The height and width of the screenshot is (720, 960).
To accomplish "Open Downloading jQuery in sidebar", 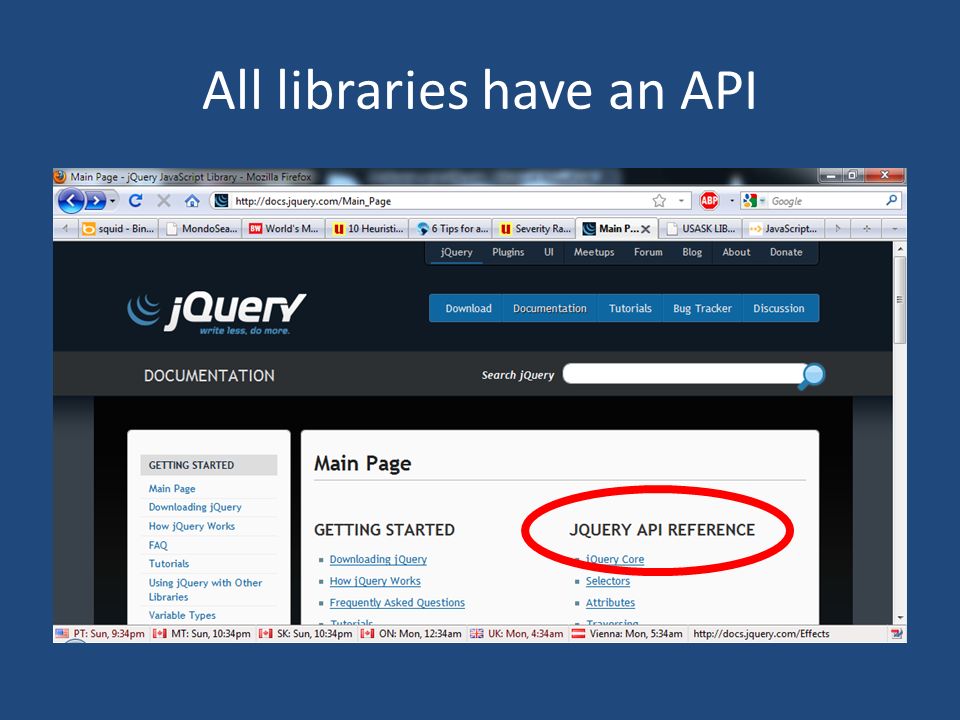I will 195,507.
